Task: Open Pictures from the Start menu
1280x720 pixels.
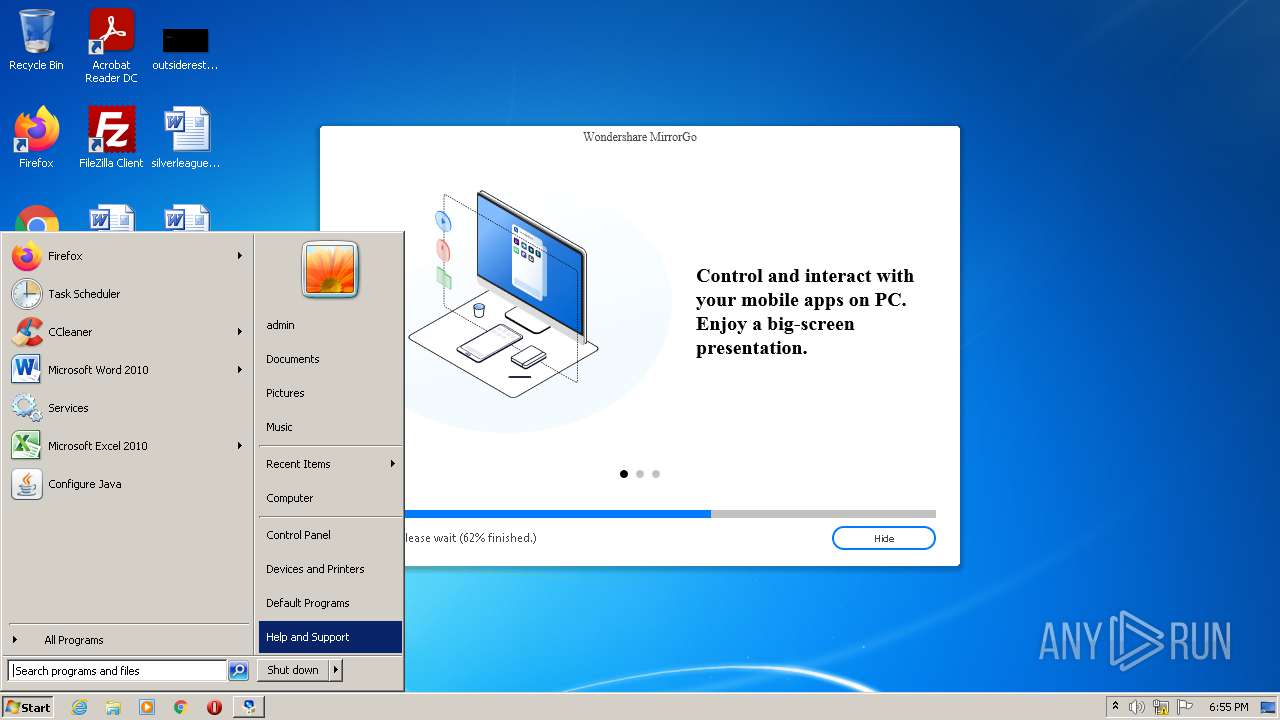Action: [330, 393]
